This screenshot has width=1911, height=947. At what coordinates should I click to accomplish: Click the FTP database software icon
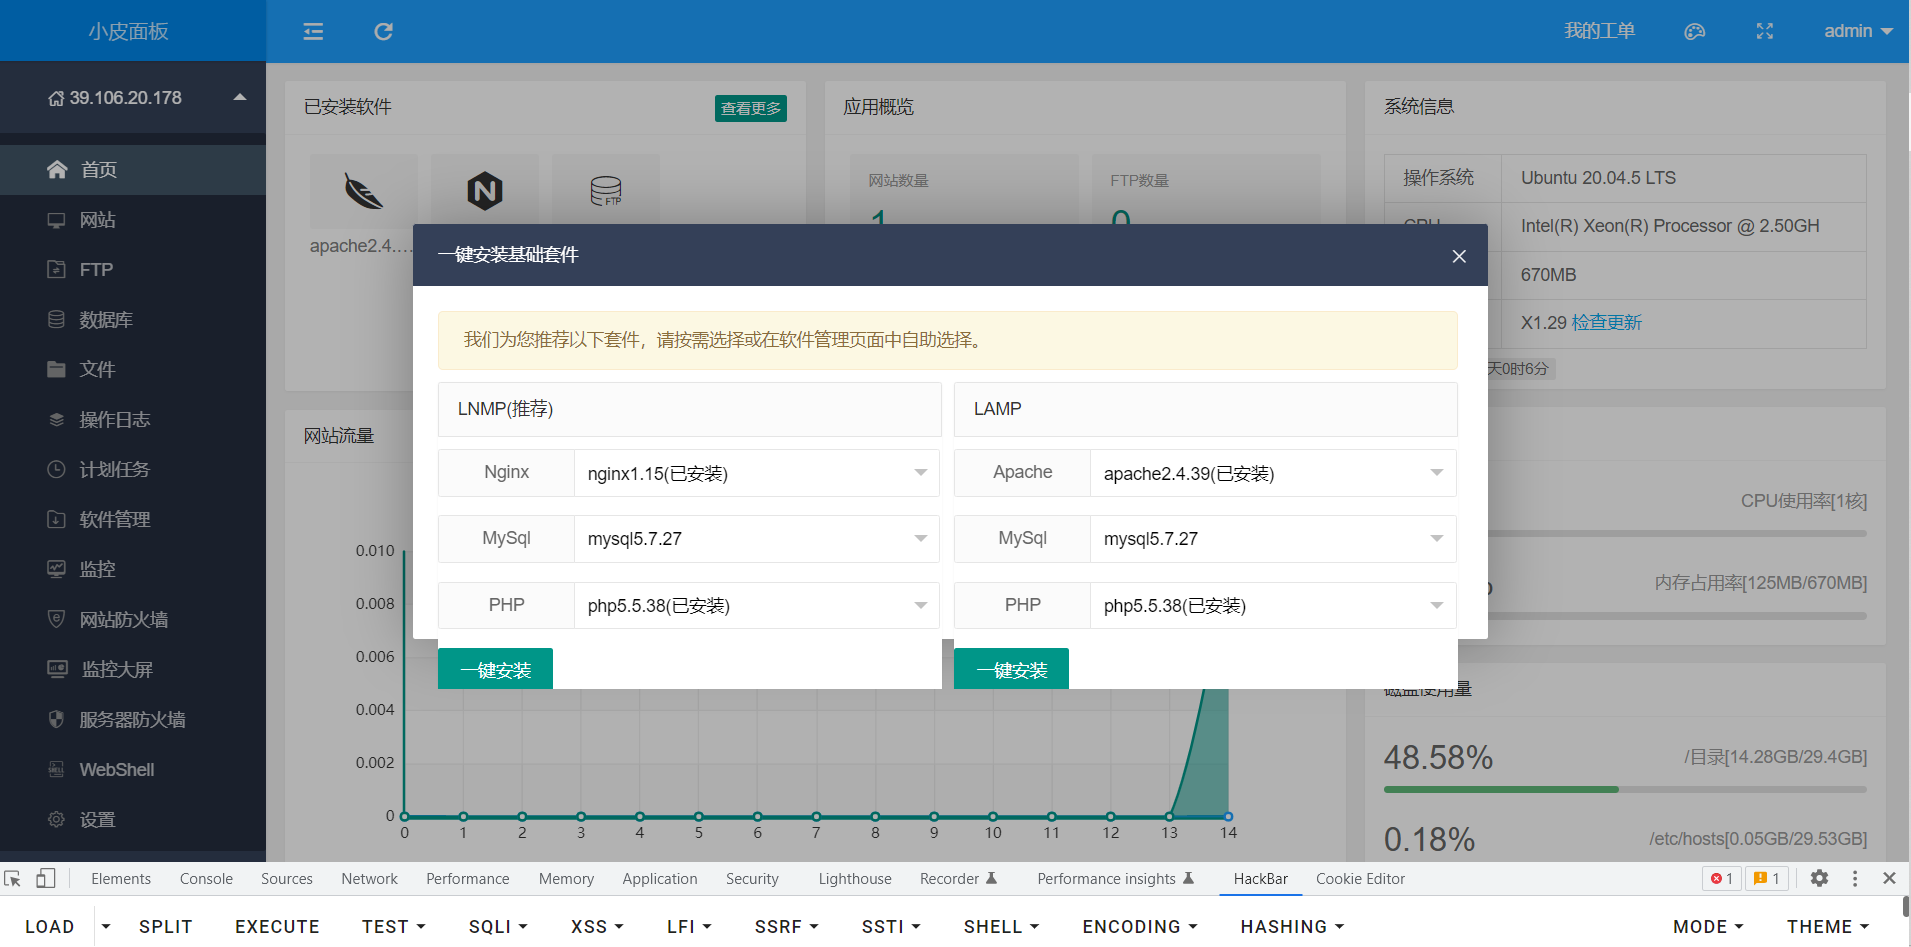(606, 190)
